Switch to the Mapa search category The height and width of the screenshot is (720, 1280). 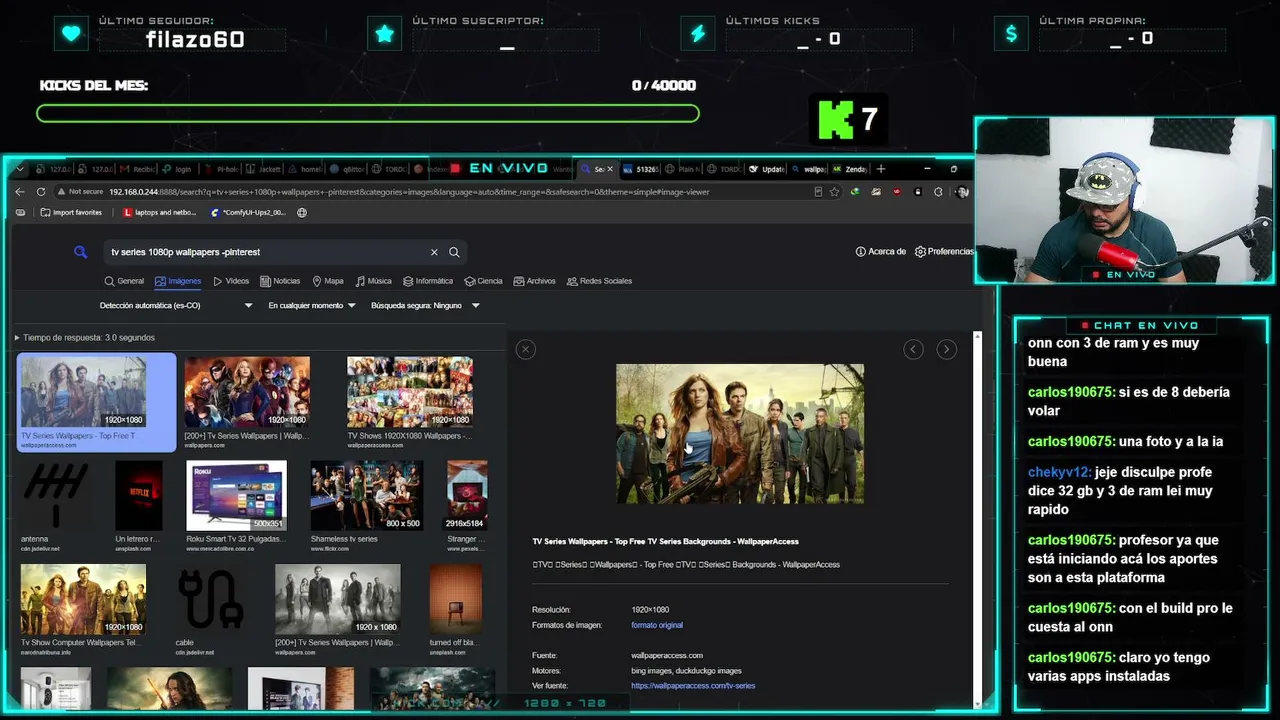[328, 281]
